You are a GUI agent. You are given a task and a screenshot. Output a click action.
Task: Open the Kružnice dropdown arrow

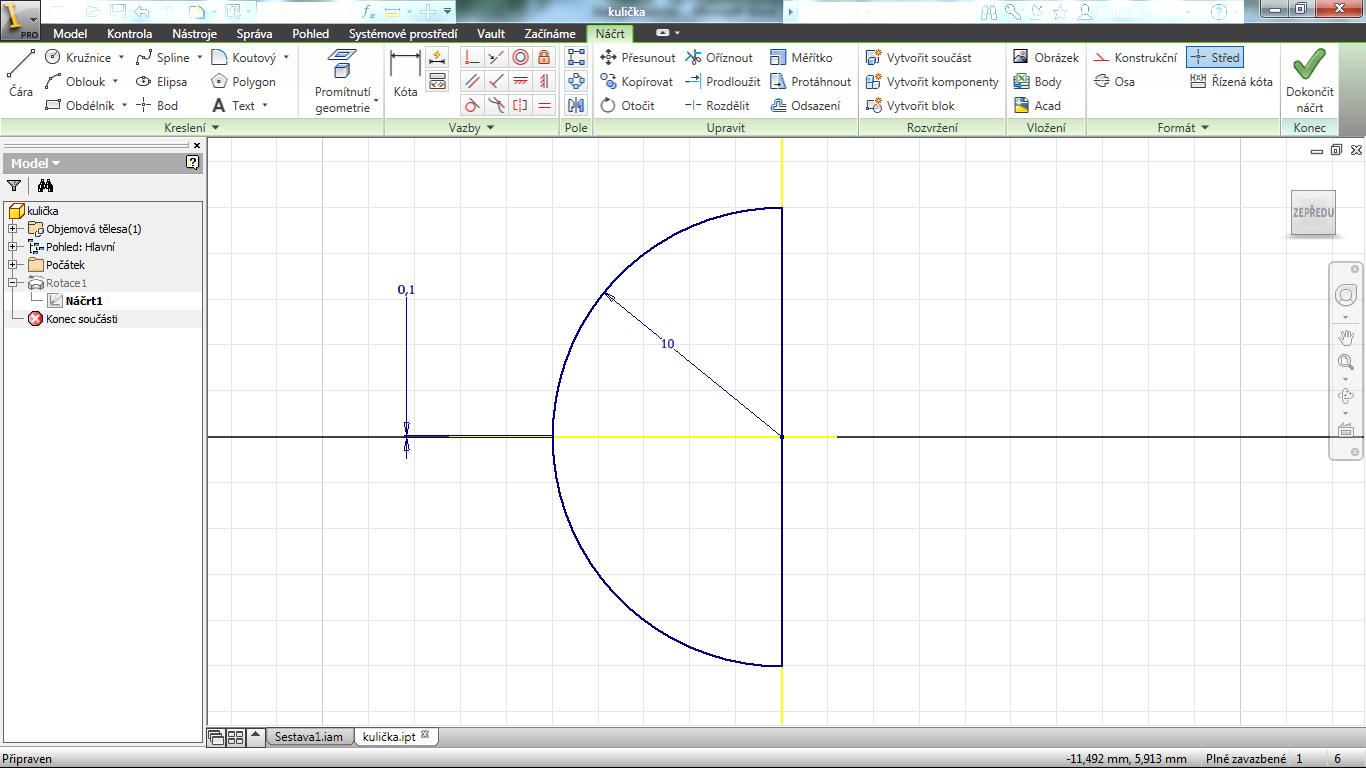coord(121,58)
